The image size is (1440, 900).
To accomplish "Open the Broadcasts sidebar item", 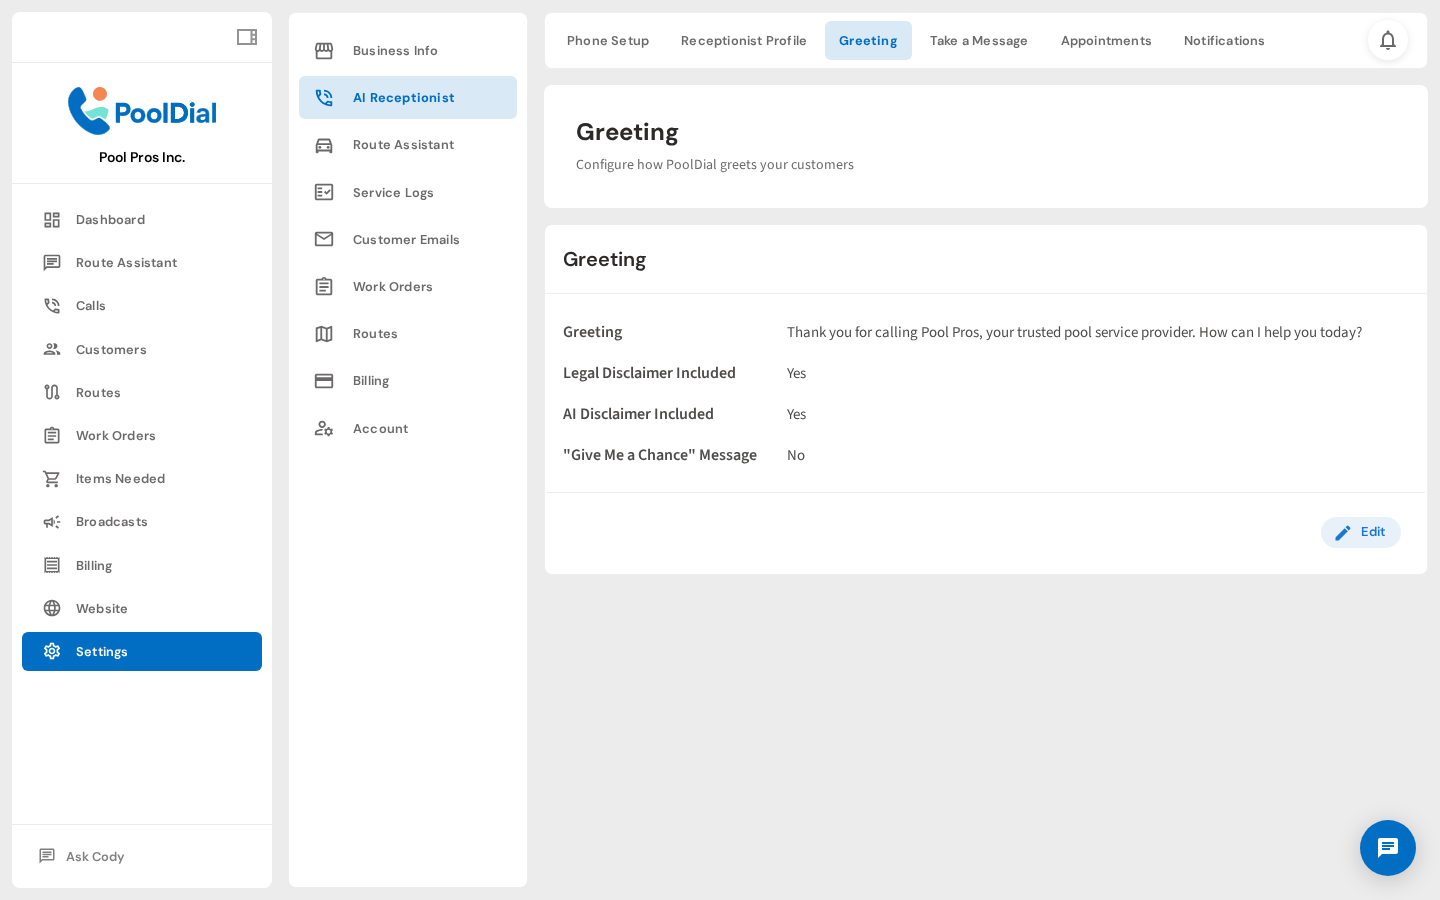I will tap(111, 521).
